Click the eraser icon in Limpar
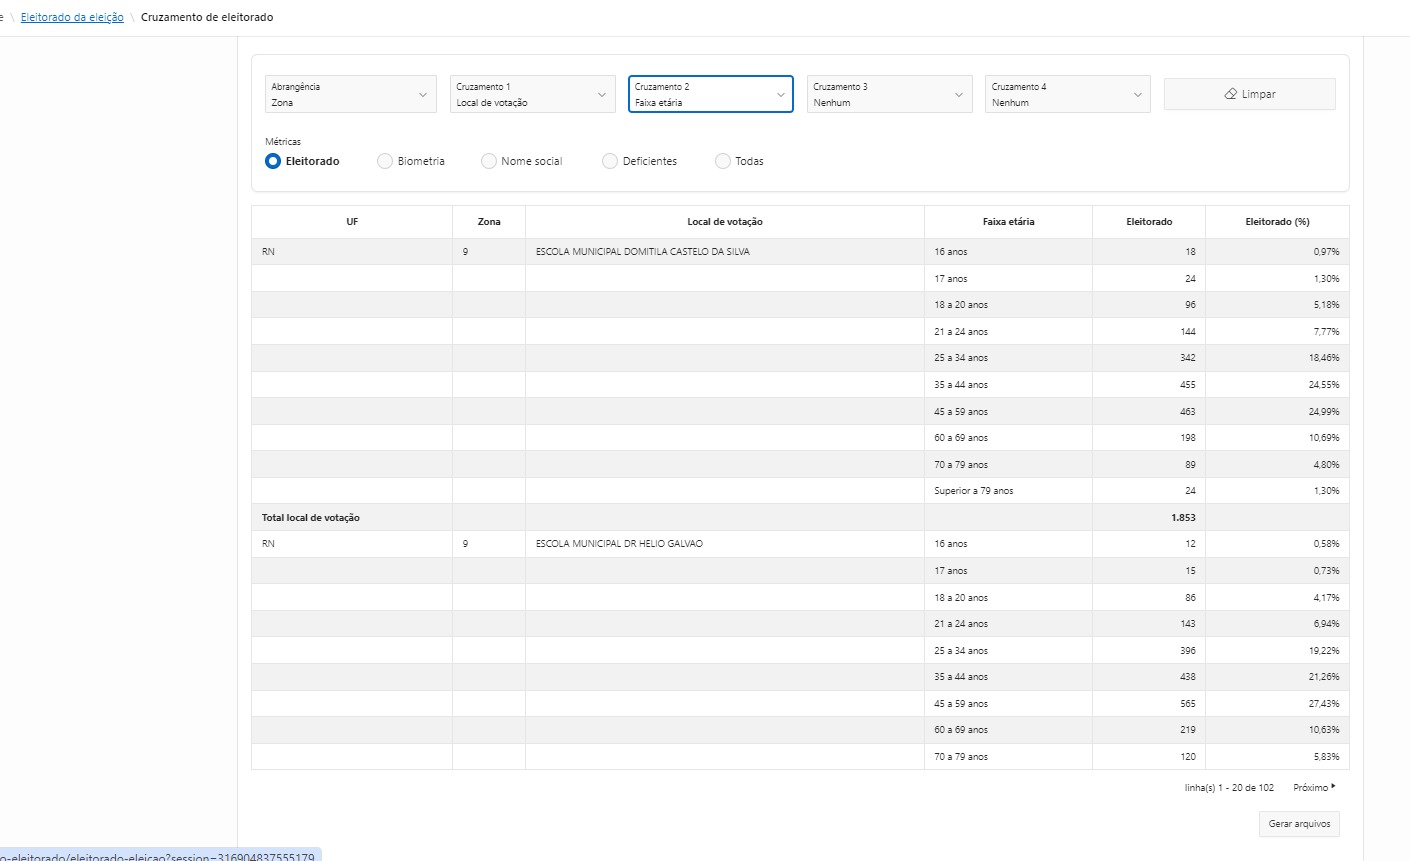 tap(1231, 94)
